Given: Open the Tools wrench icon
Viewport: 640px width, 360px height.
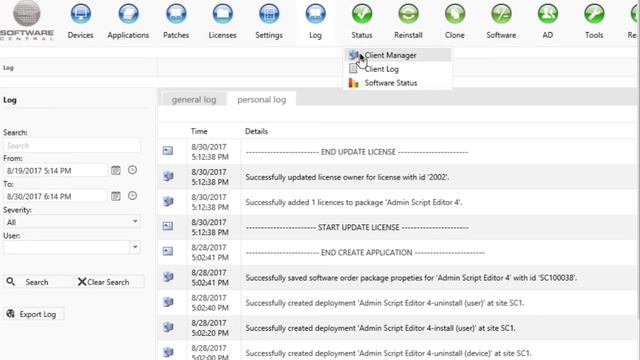Looking at the screenshot, I should (x=594, y=13).
